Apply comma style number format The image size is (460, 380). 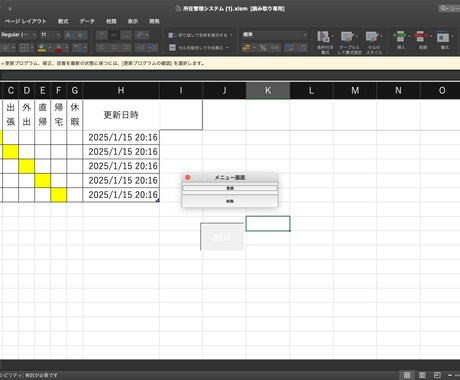click(x=275, y=48)
